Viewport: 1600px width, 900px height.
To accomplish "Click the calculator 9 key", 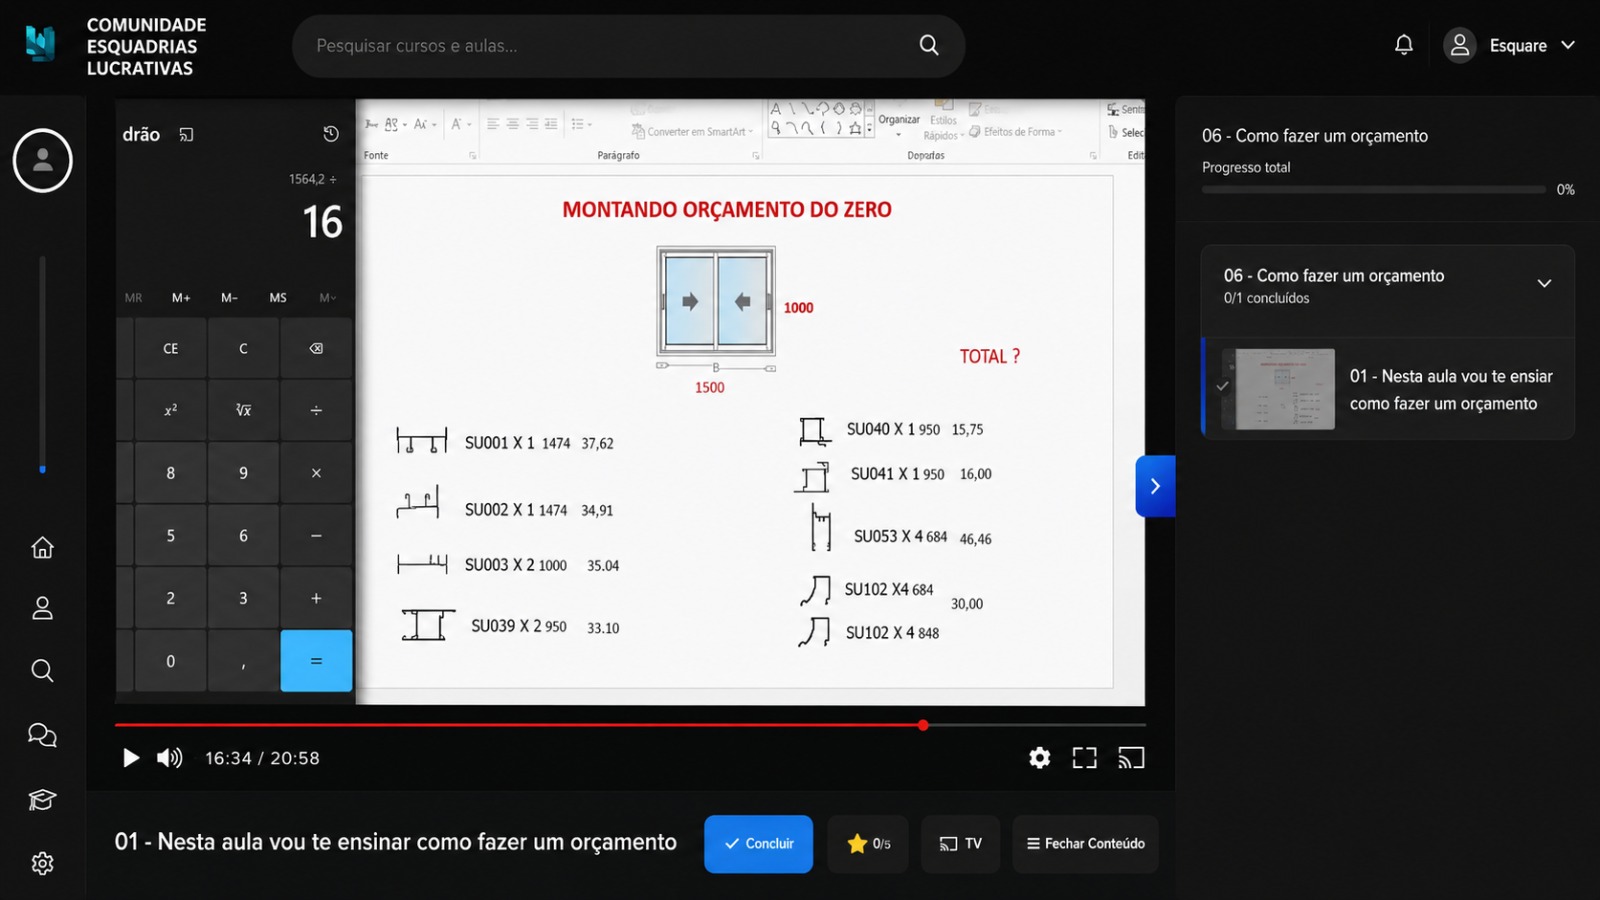I will pyautogui.click(x=243, y=473).
